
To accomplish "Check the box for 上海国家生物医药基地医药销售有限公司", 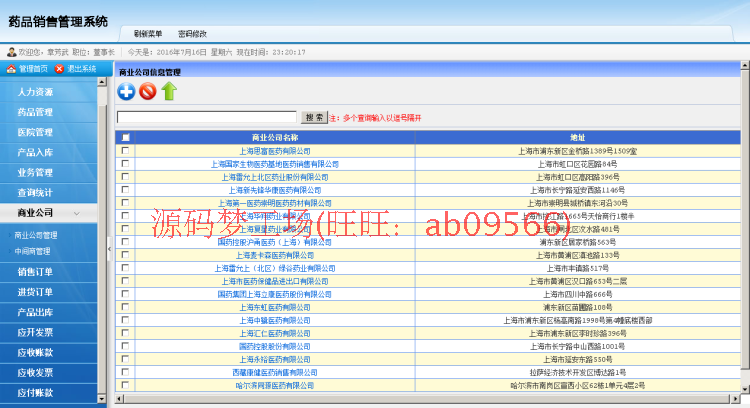I will [125, 164].
